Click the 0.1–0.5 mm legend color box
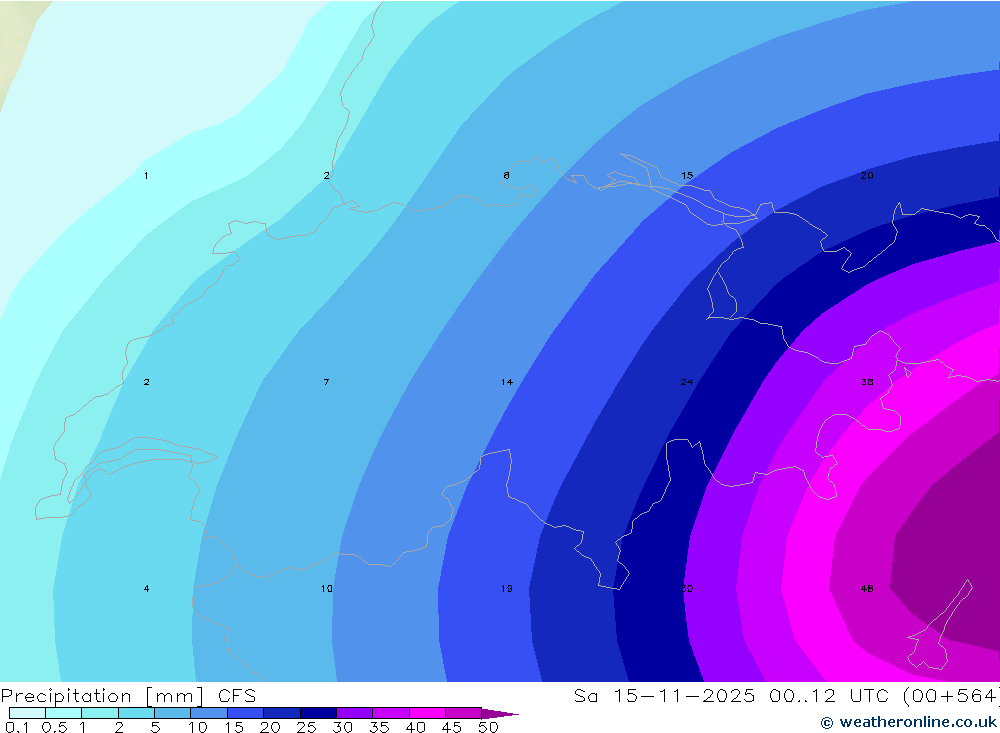This screenshot has height=733, width=1000. tap(27, 713)
